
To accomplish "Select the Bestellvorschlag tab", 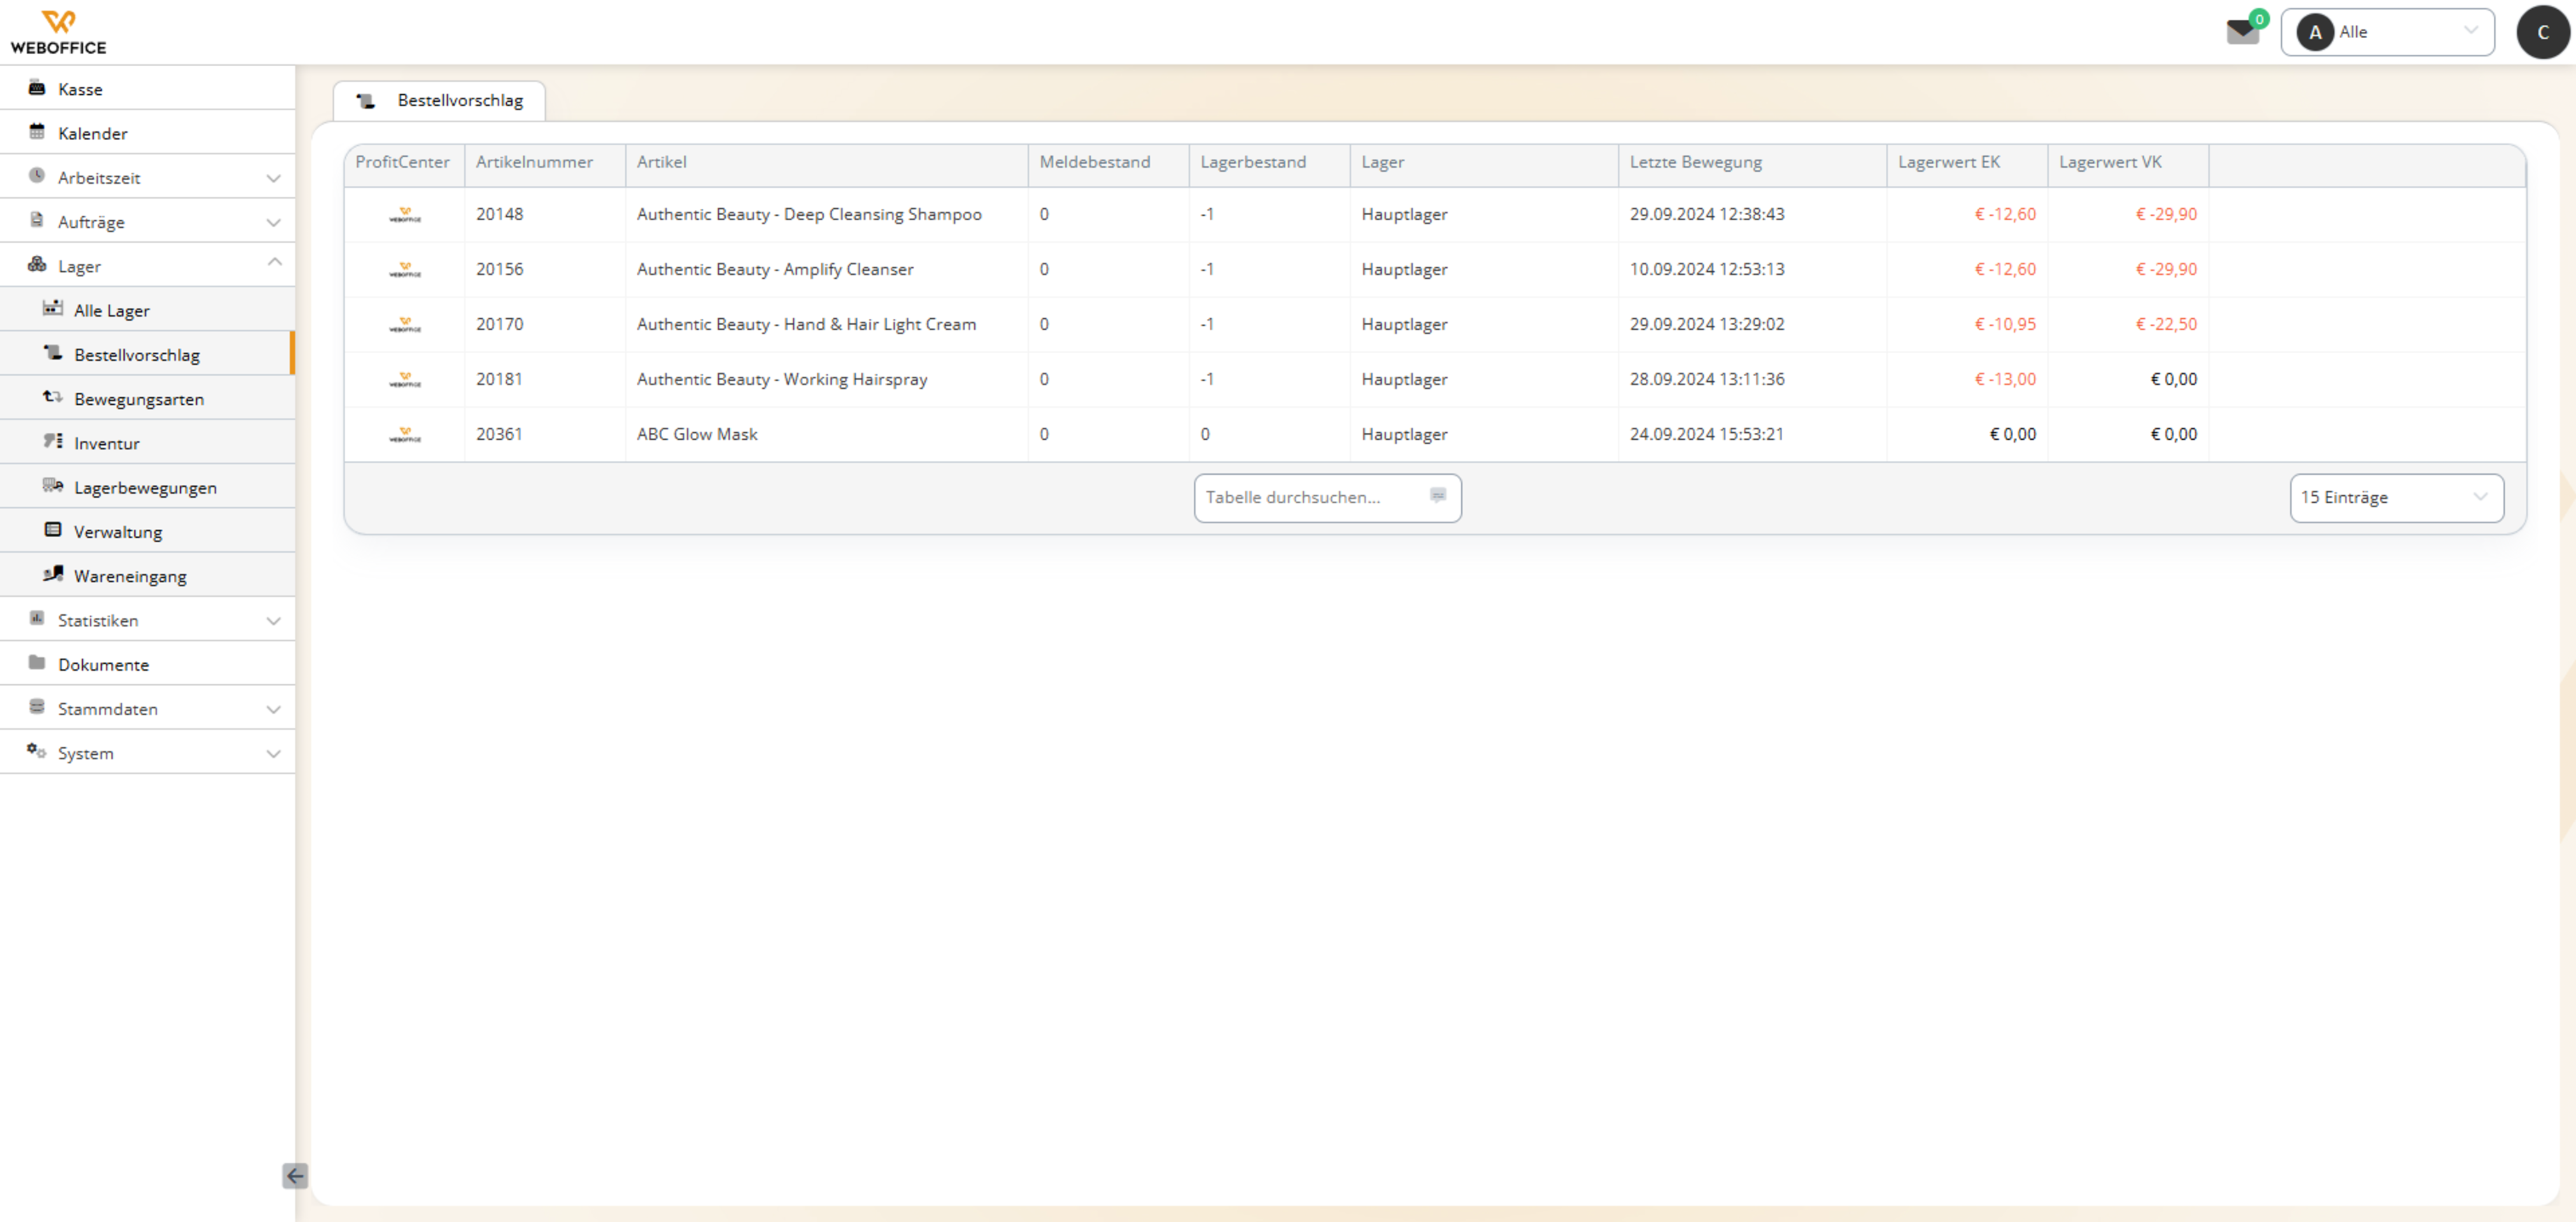I will coord(439,101).
